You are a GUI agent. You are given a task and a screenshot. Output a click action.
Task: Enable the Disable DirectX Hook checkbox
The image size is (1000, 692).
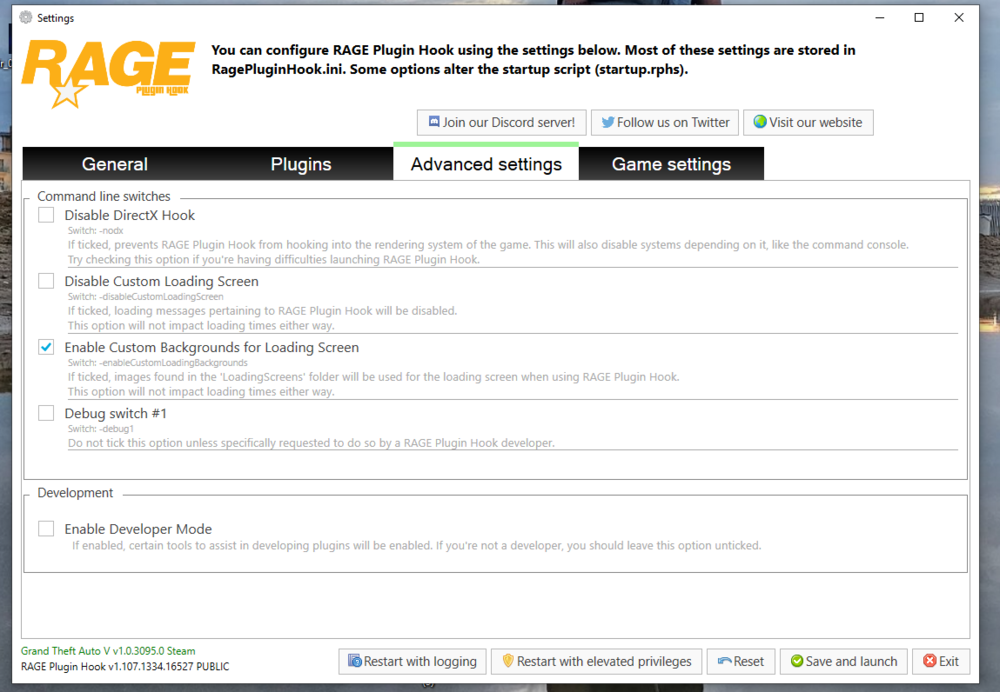[45, 214]
